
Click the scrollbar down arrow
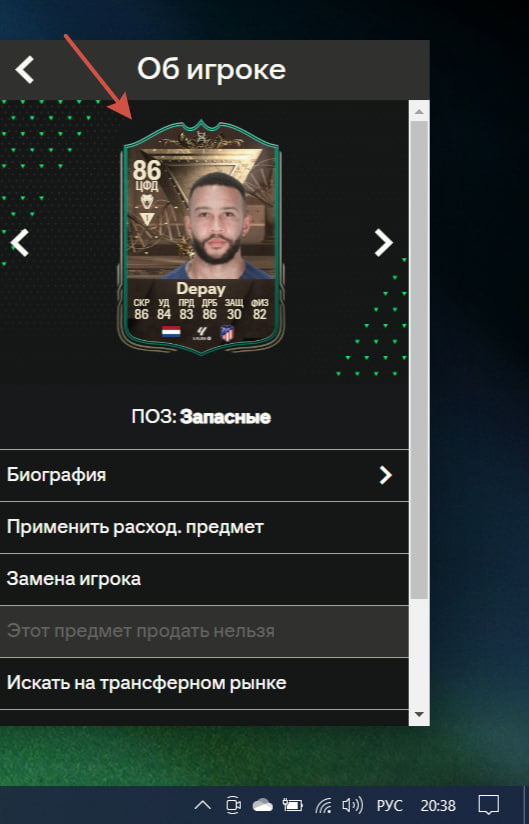419,714
